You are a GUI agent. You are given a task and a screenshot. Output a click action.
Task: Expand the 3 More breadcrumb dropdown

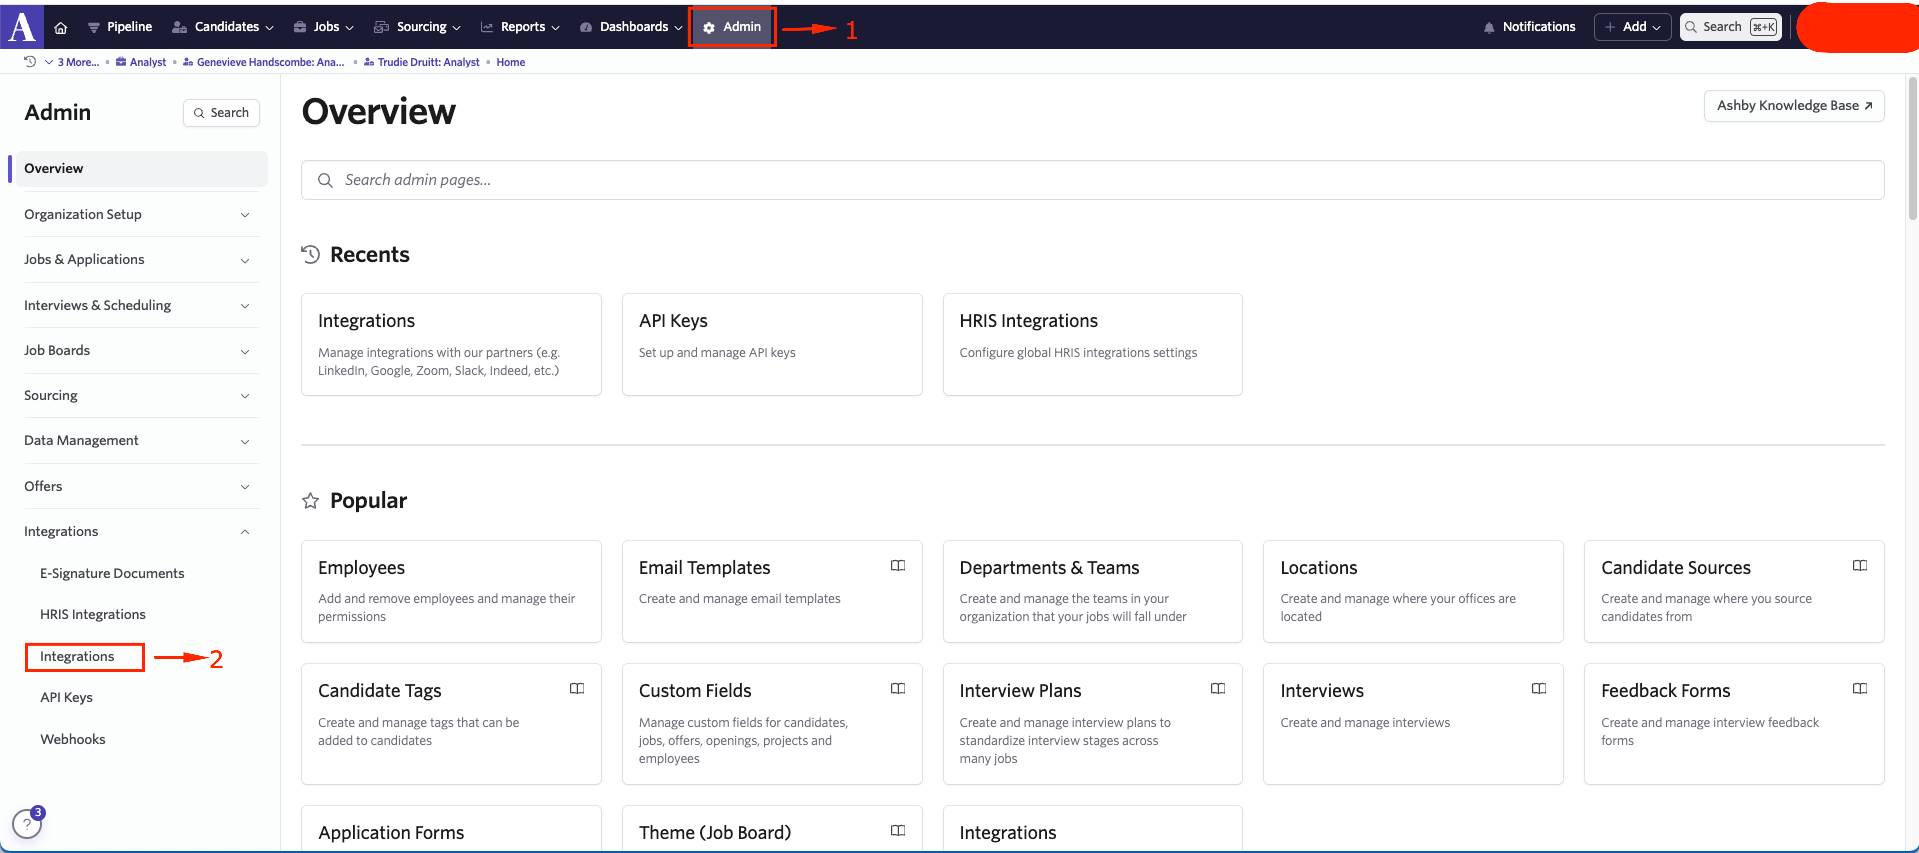click(x=72, y=62)
